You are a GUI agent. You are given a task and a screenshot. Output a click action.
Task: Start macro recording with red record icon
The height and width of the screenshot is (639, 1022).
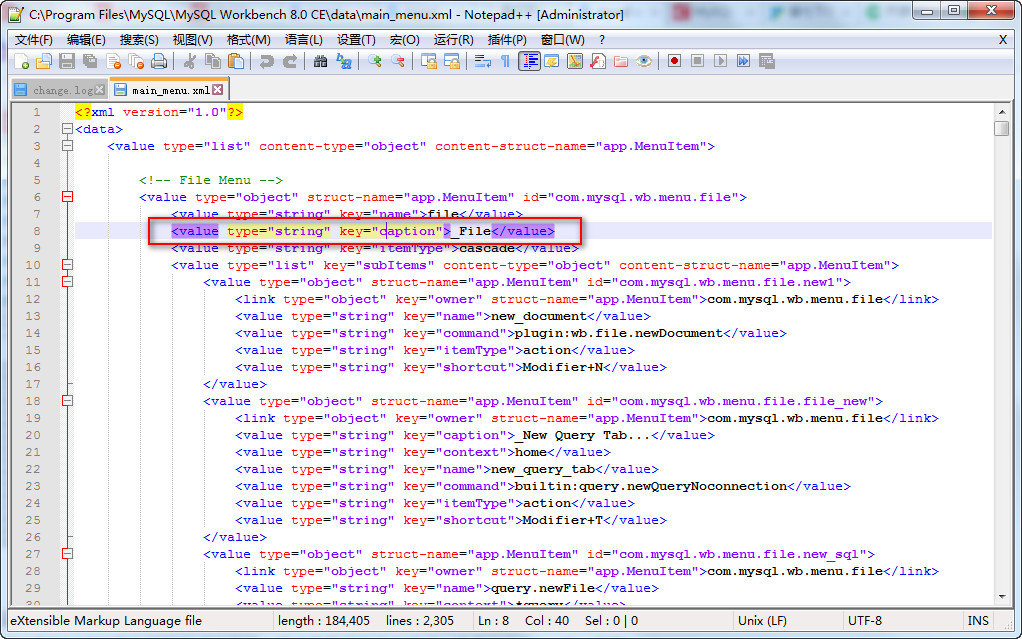674,61
